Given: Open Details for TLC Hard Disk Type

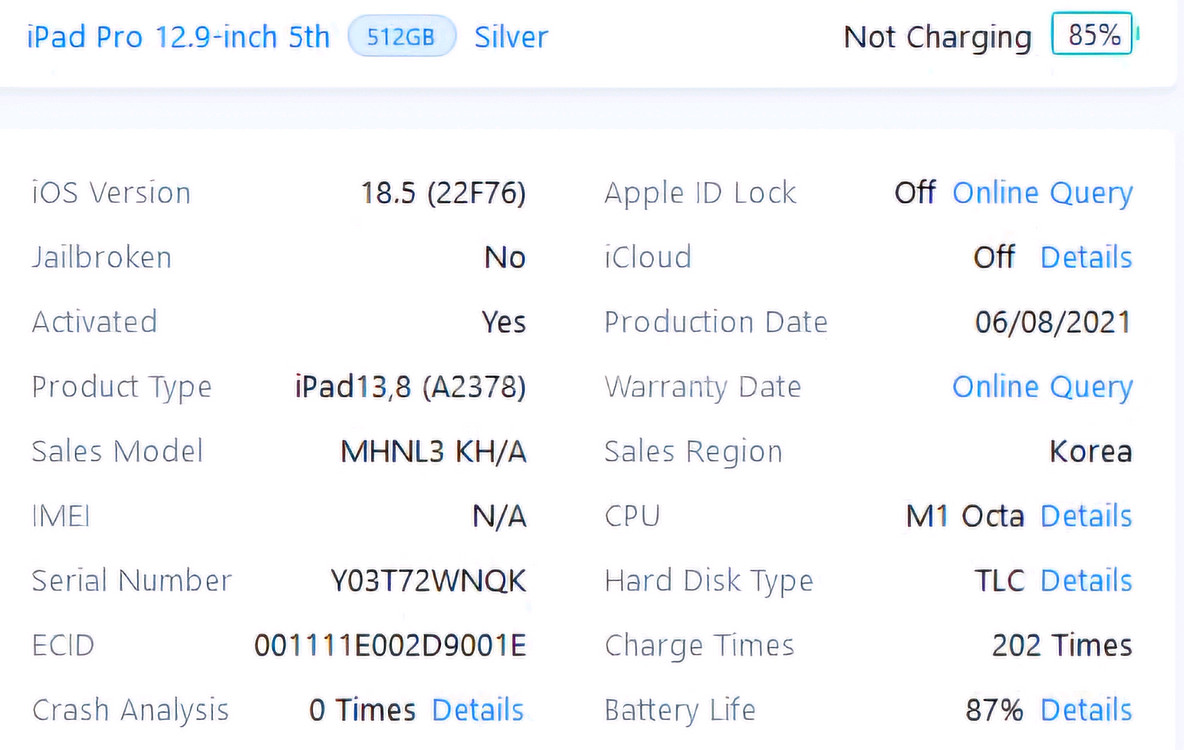Looking at the screenshot, I should (1086, 581).
